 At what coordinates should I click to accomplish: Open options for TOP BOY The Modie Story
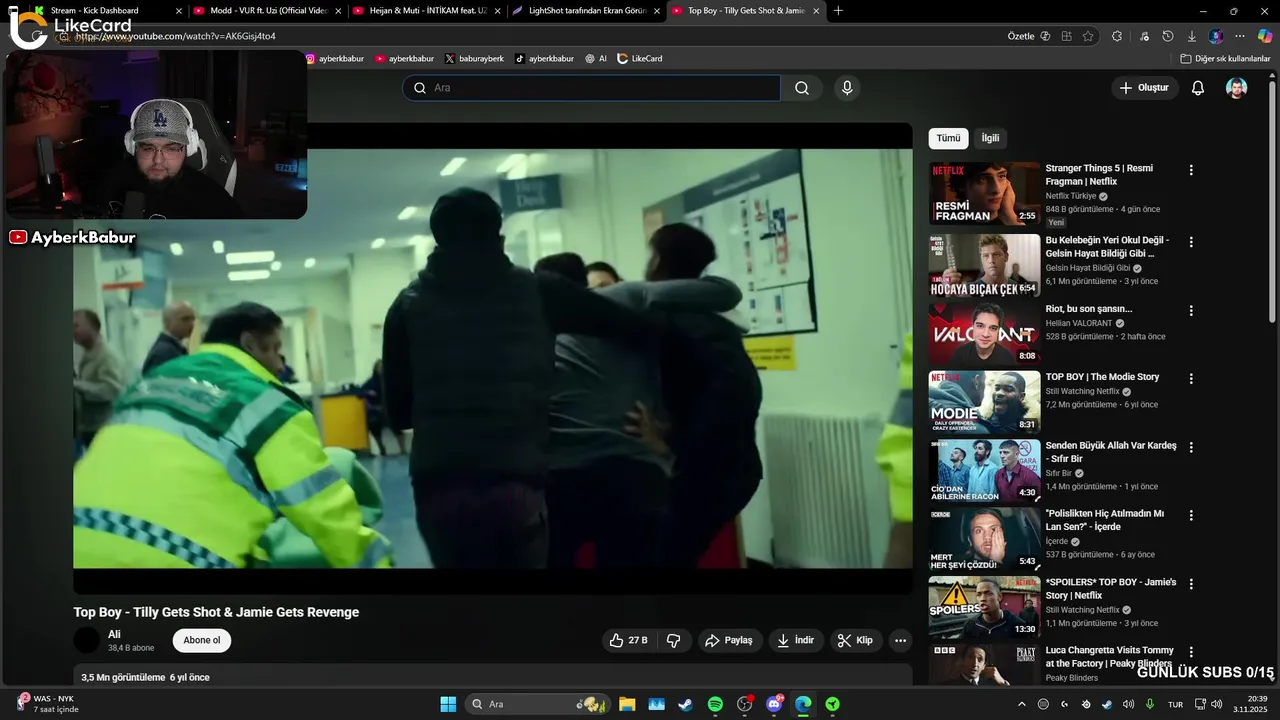click(1191, 379)
